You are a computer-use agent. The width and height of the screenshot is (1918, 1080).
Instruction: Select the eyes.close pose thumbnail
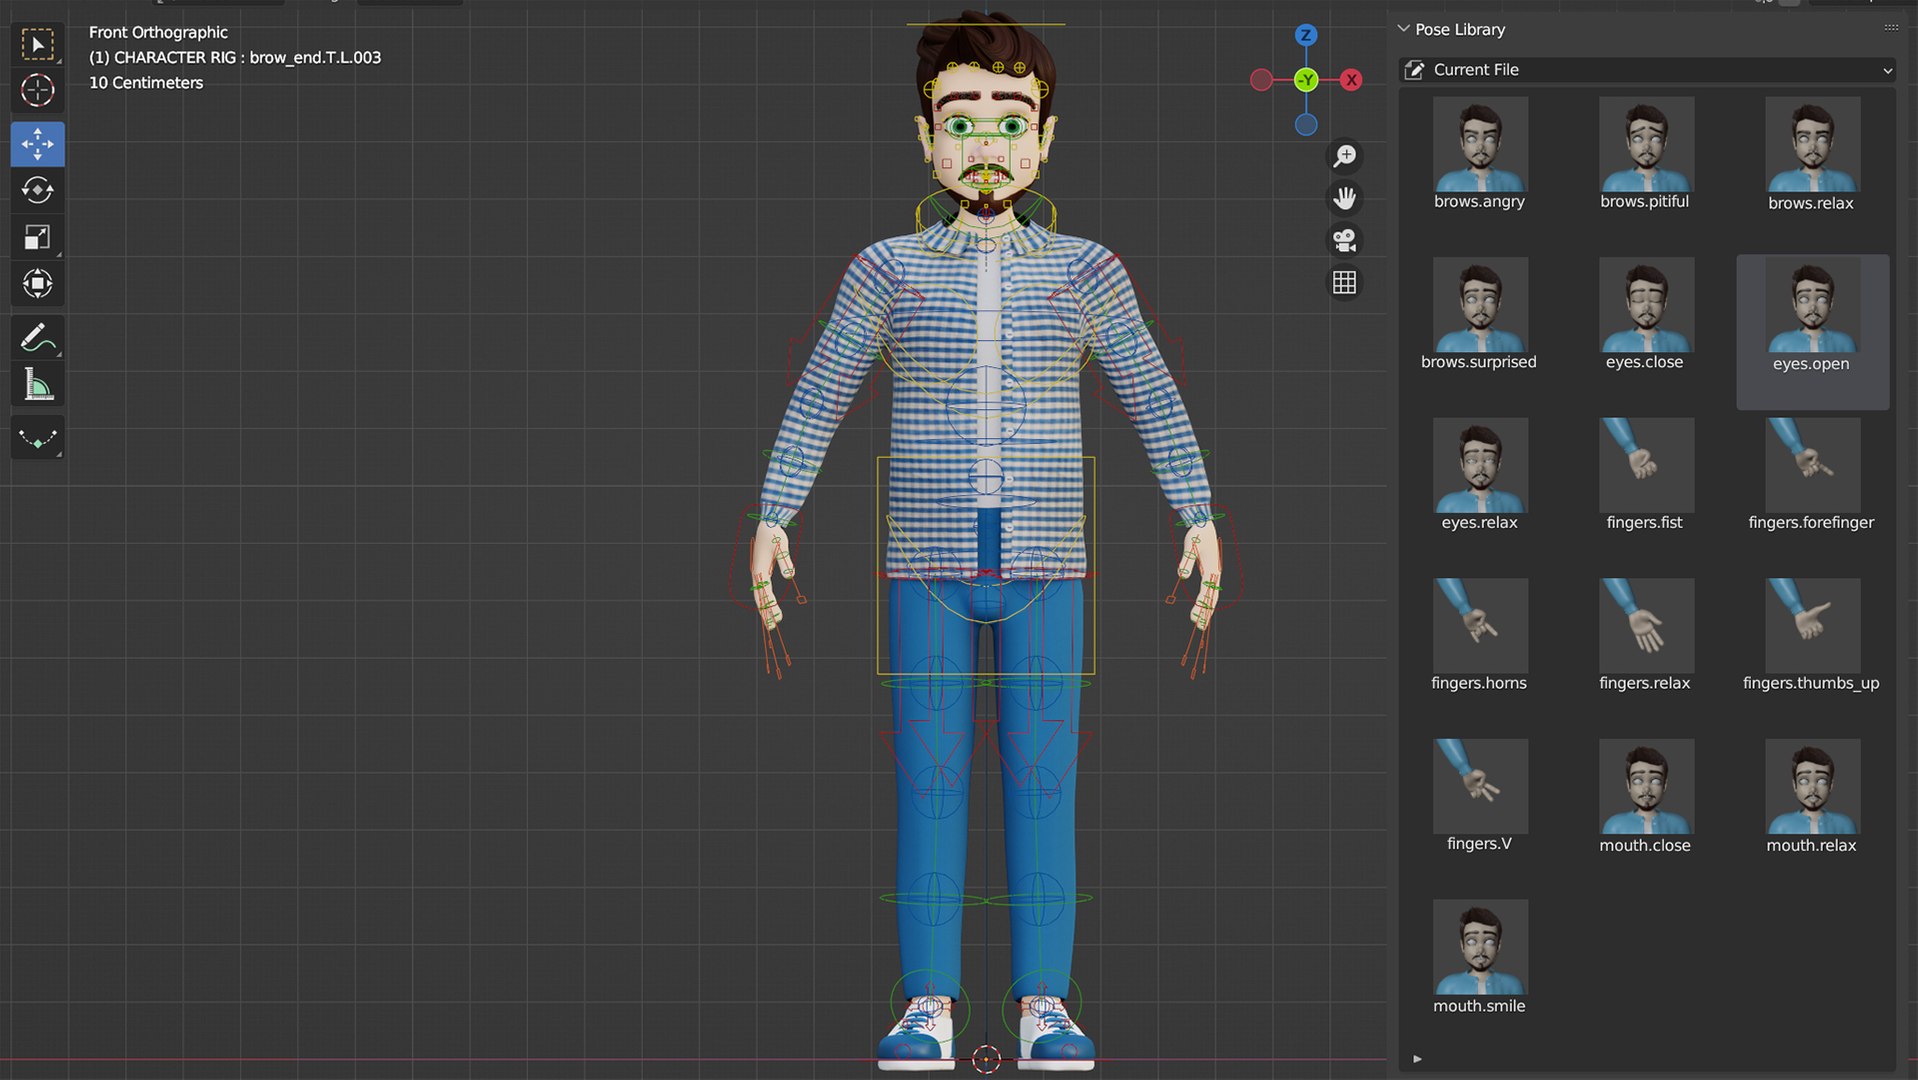click(1646, 305)
